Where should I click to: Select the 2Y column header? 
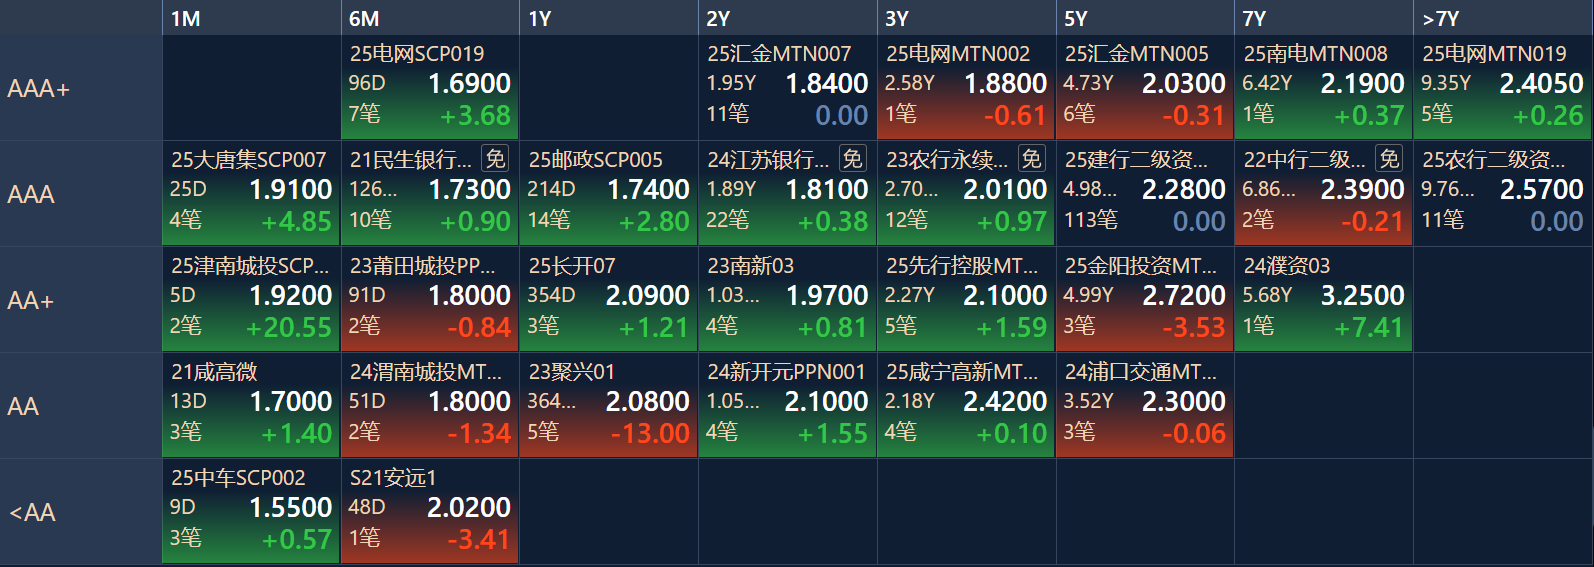point(788,18)
